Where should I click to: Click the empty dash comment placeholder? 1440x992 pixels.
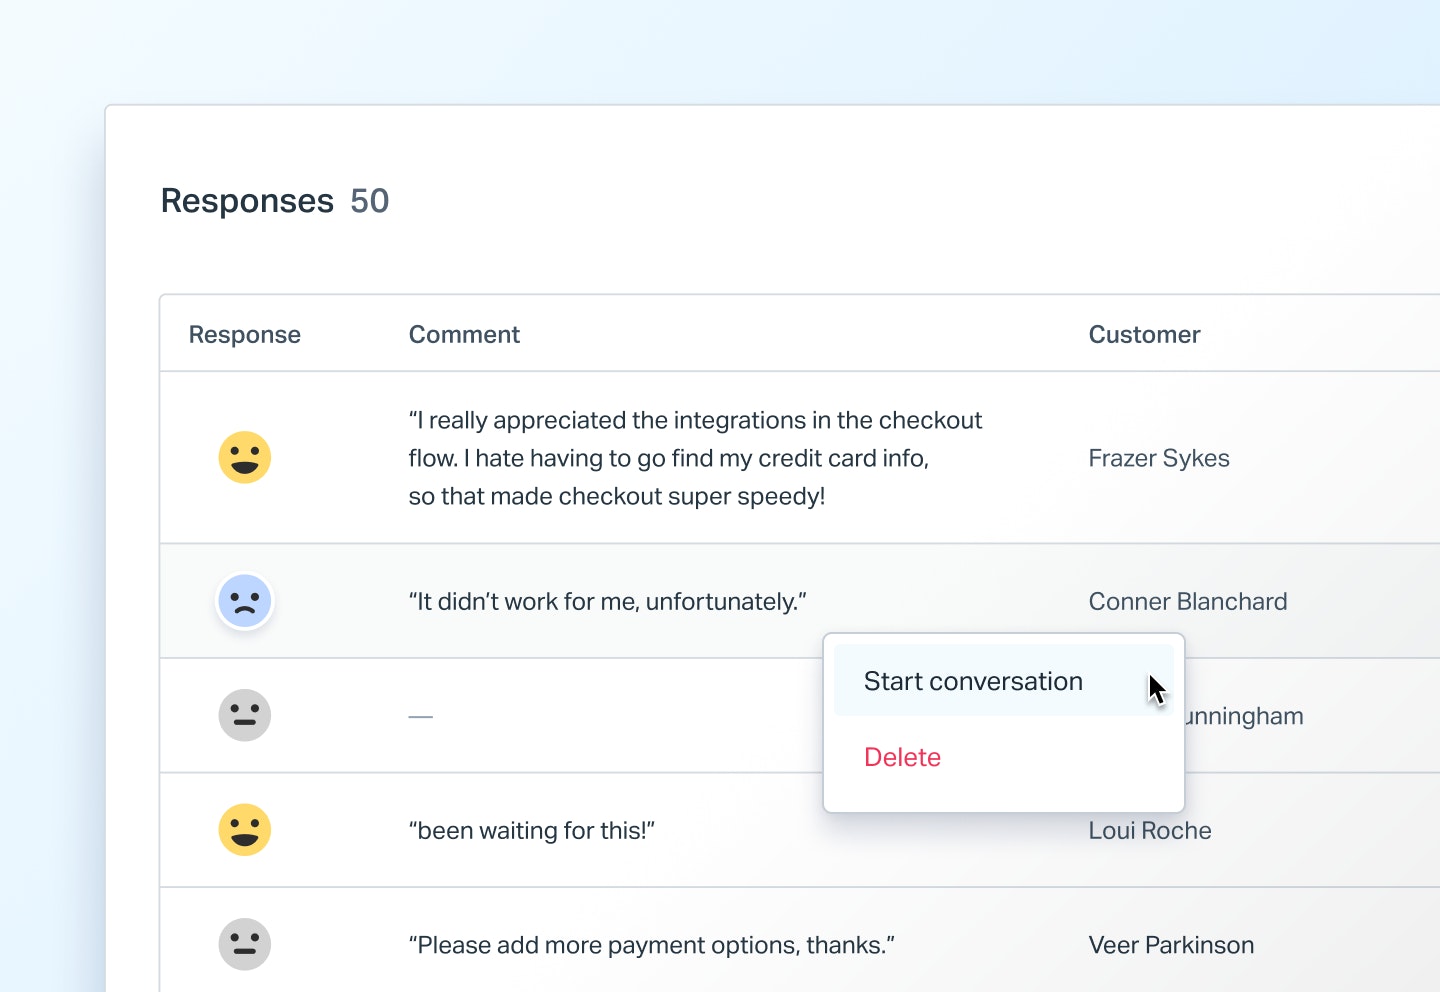[x=421, y=717]
